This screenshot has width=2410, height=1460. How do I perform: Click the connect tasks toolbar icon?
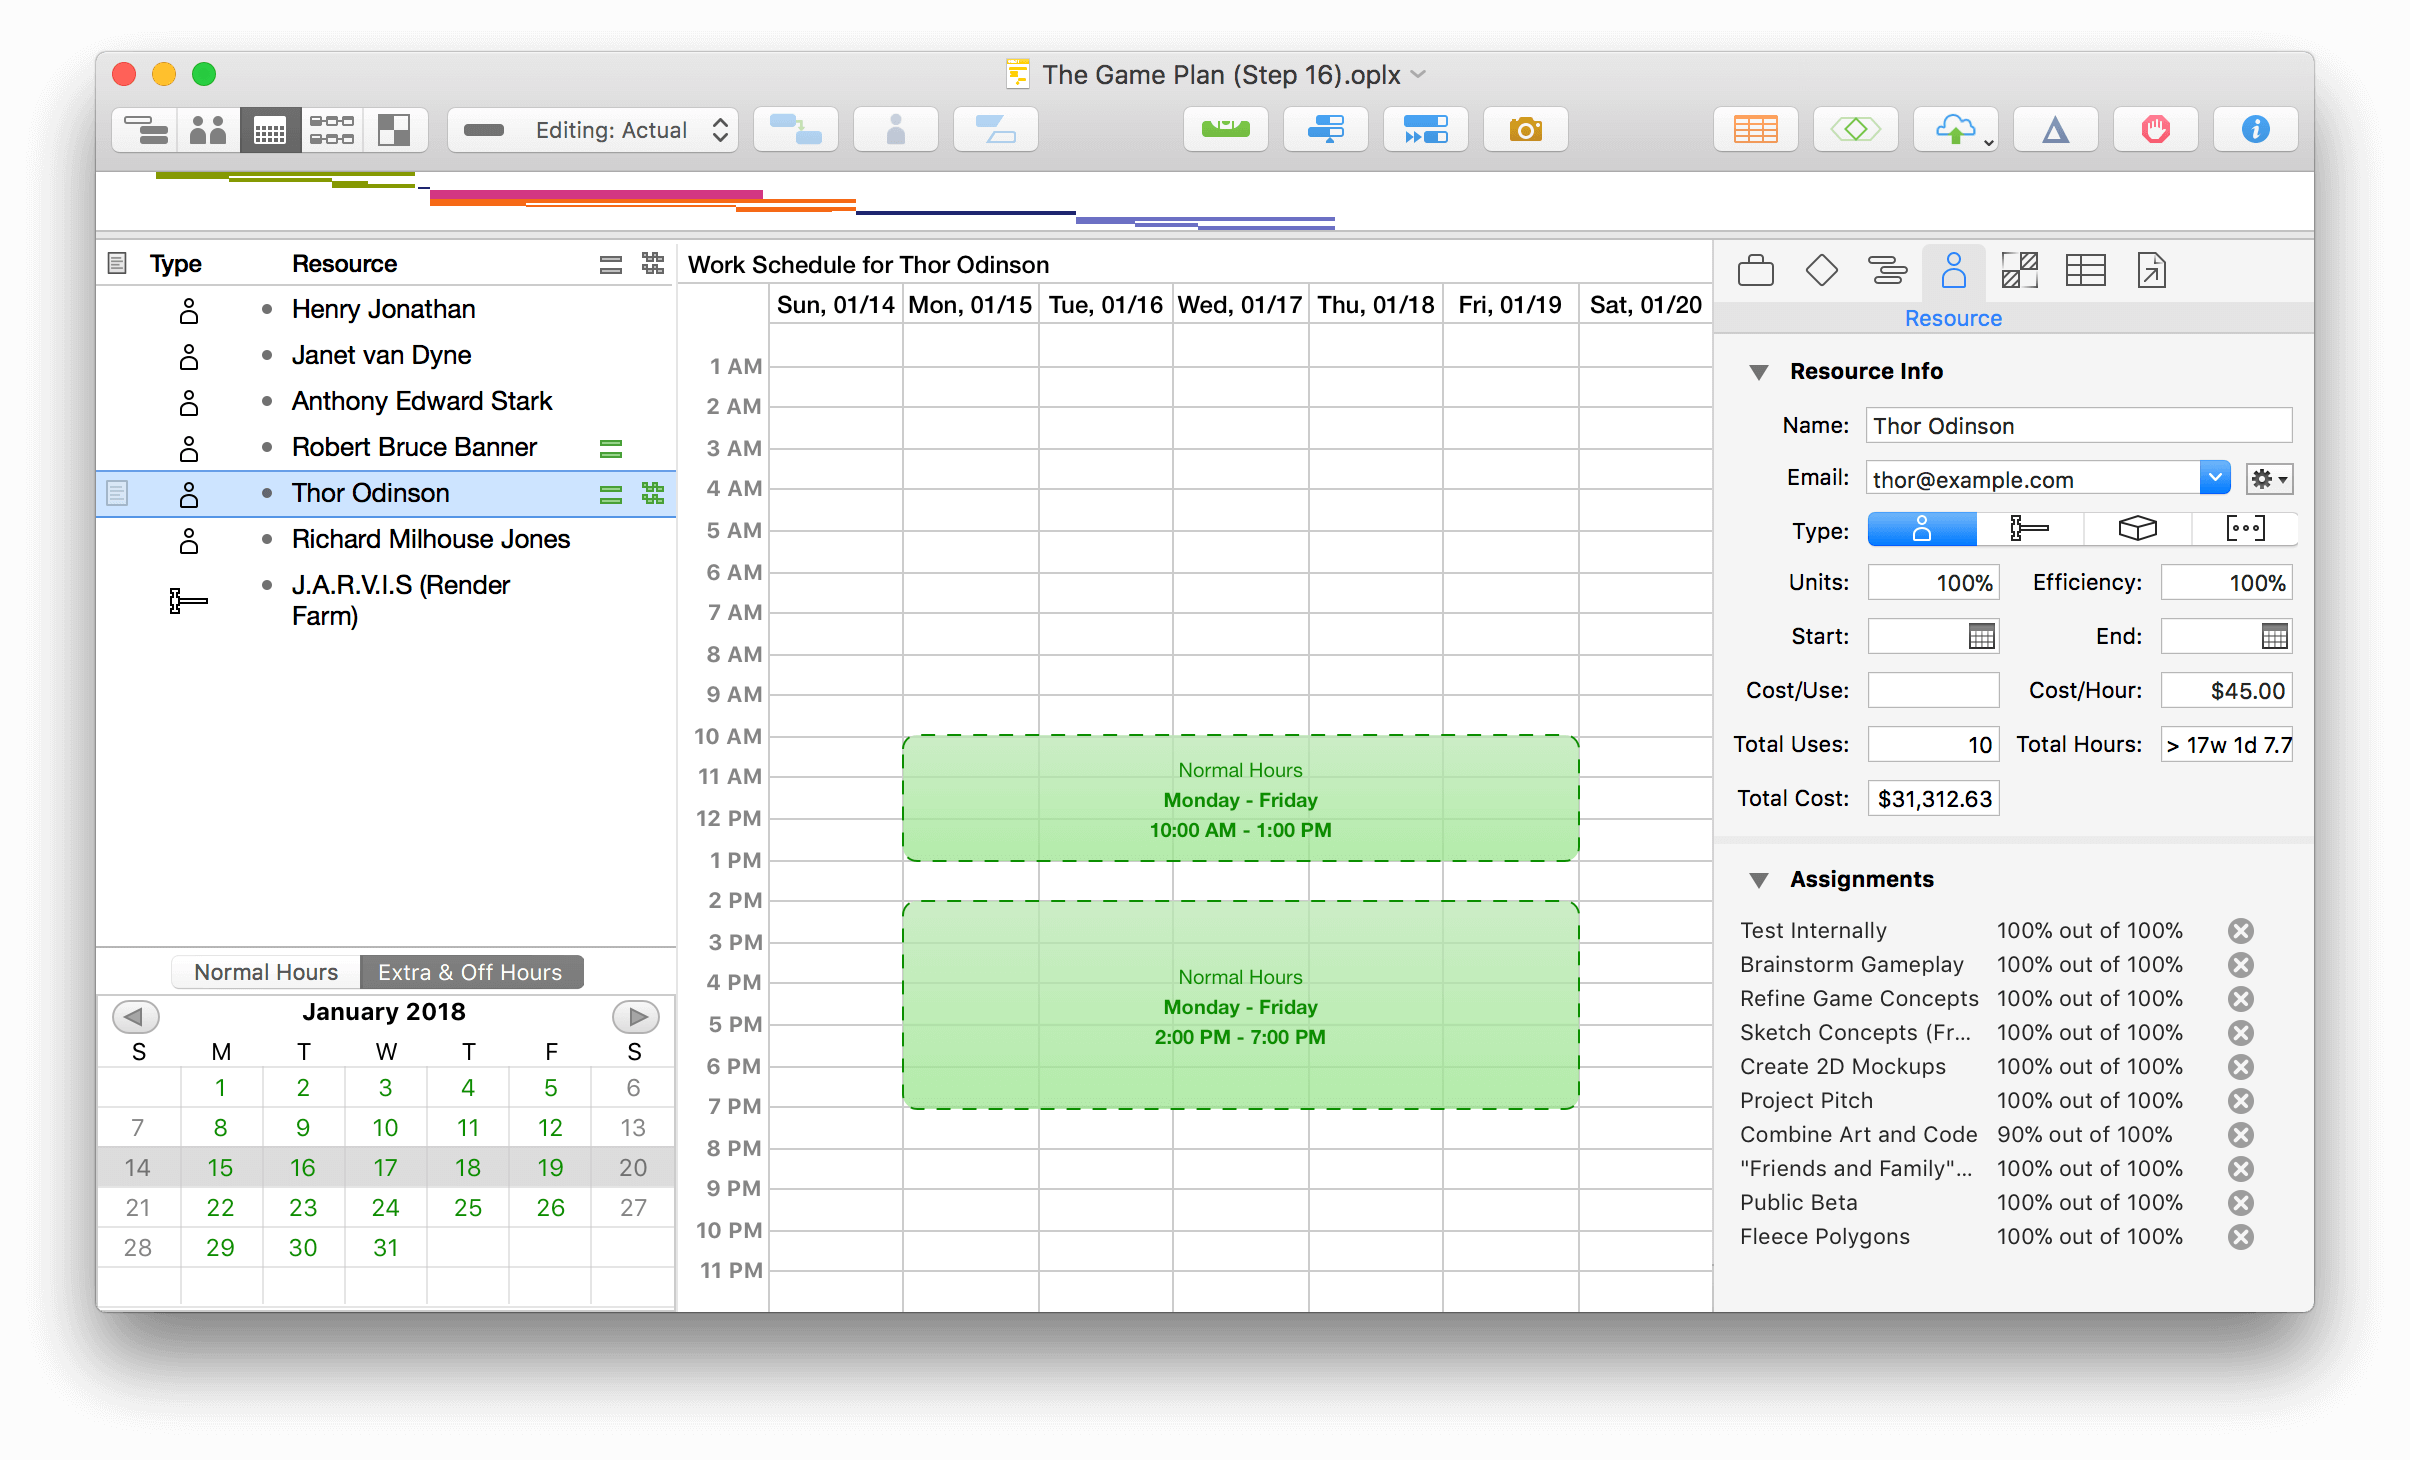[796, 130]
